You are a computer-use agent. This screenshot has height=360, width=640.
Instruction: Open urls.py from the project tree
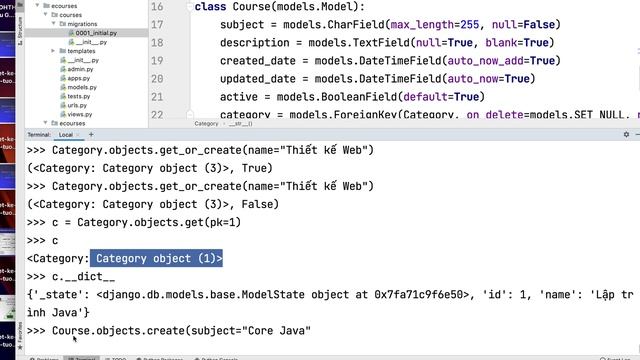click(x=77, y=105)
